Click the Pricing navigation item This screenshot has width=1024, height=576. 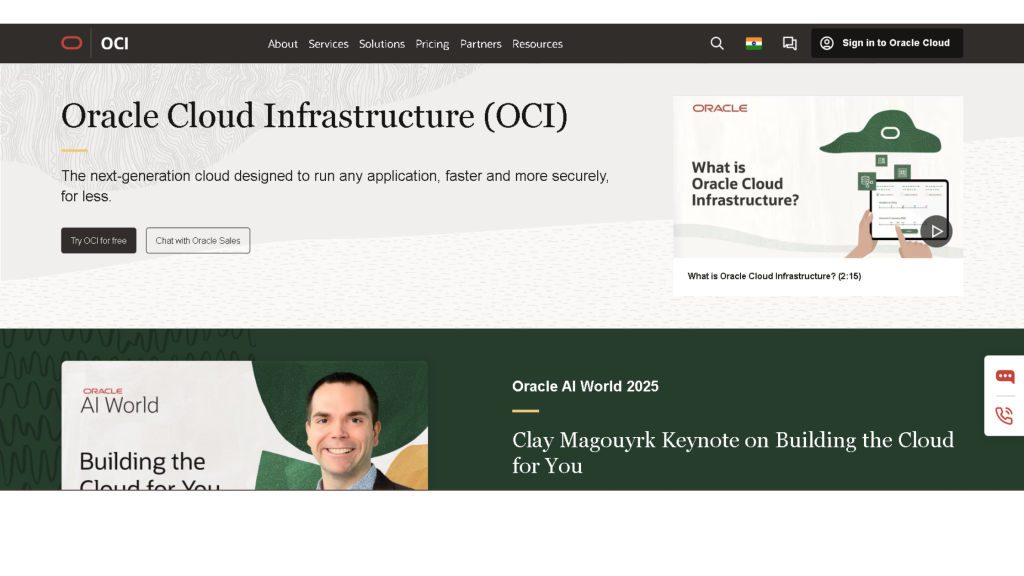(x=432, y=43)
